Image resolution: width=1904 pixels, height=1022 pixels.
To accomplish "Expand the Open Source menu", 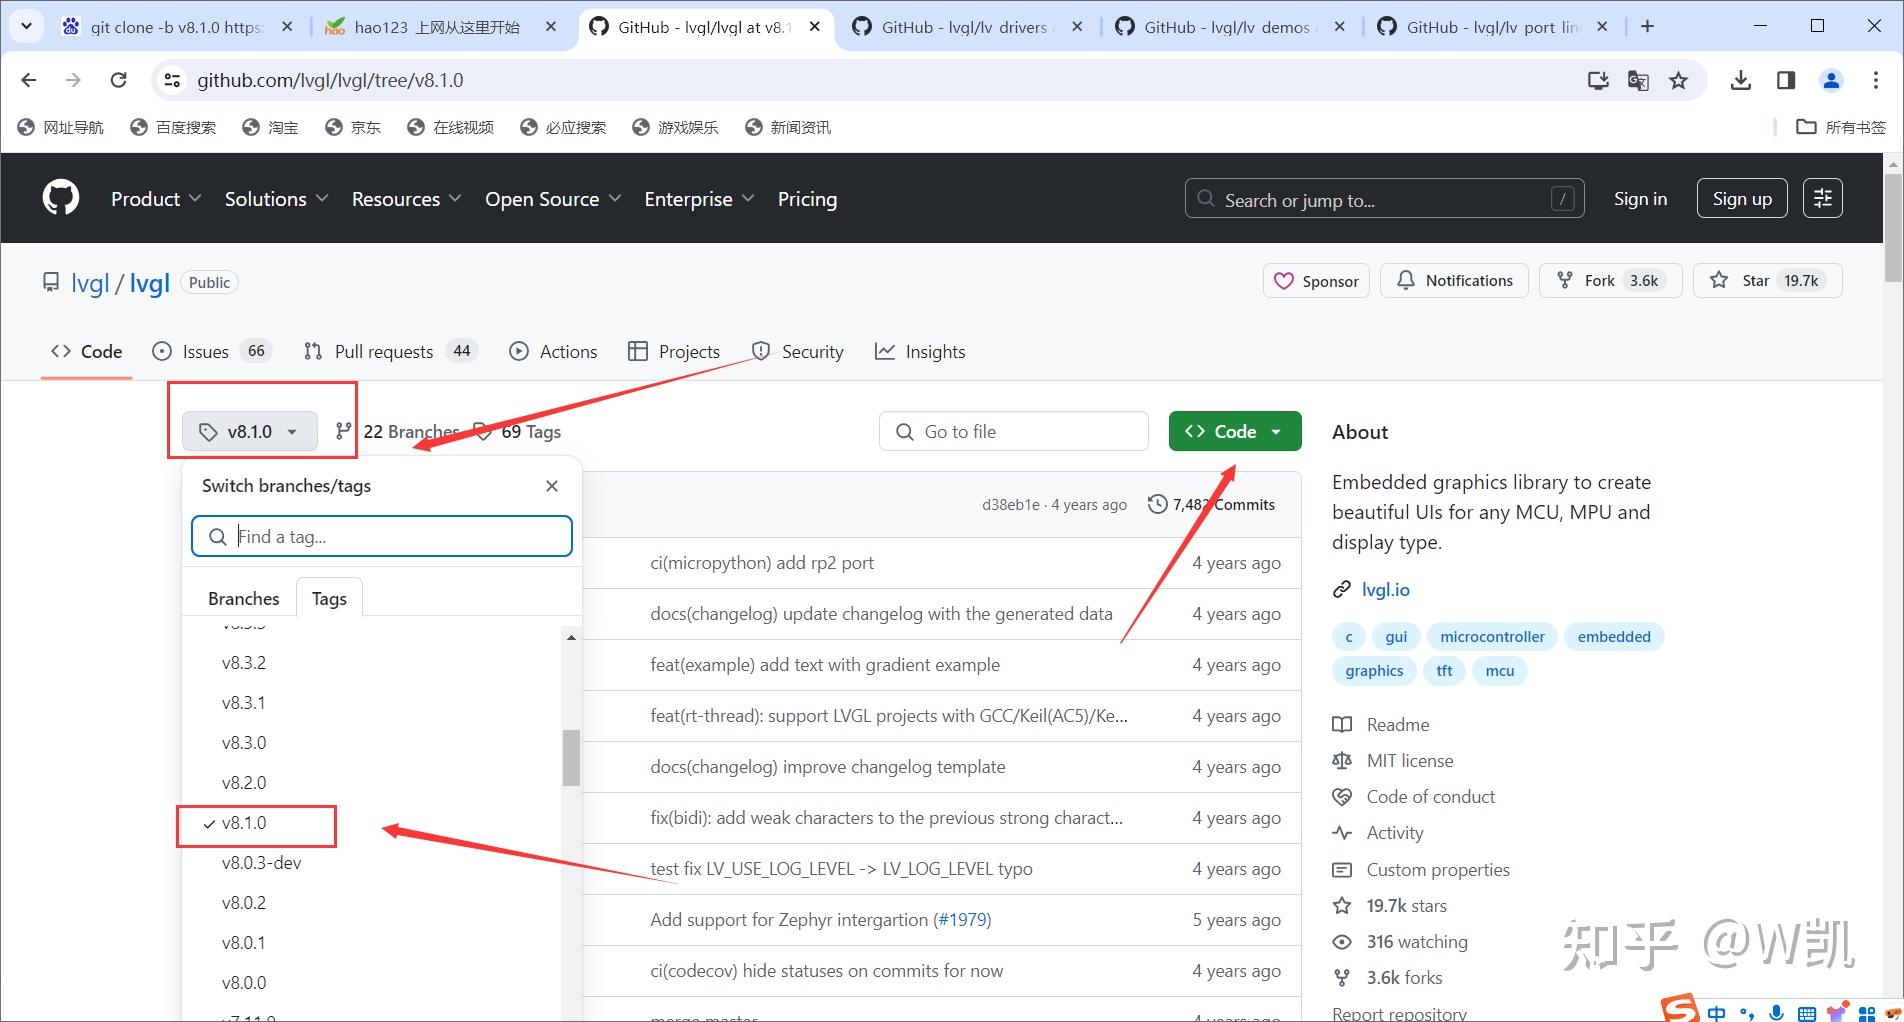I will click(x=553, y=199).
